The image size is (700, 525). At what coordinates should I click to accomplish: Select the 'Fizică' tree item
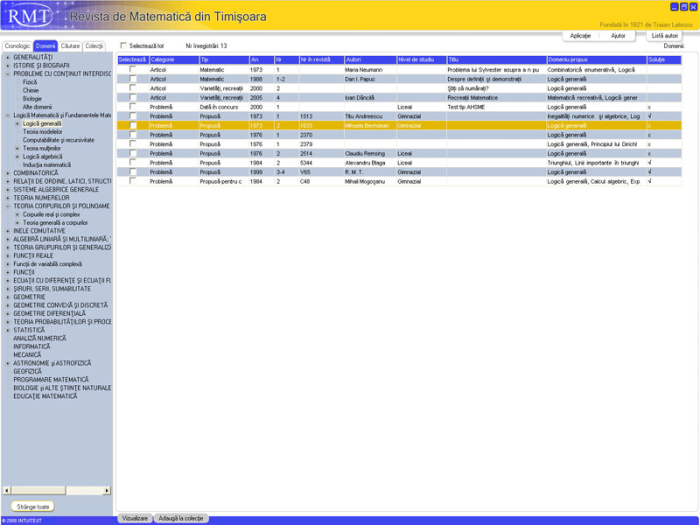pyautogui.click(x=30, y=82)
